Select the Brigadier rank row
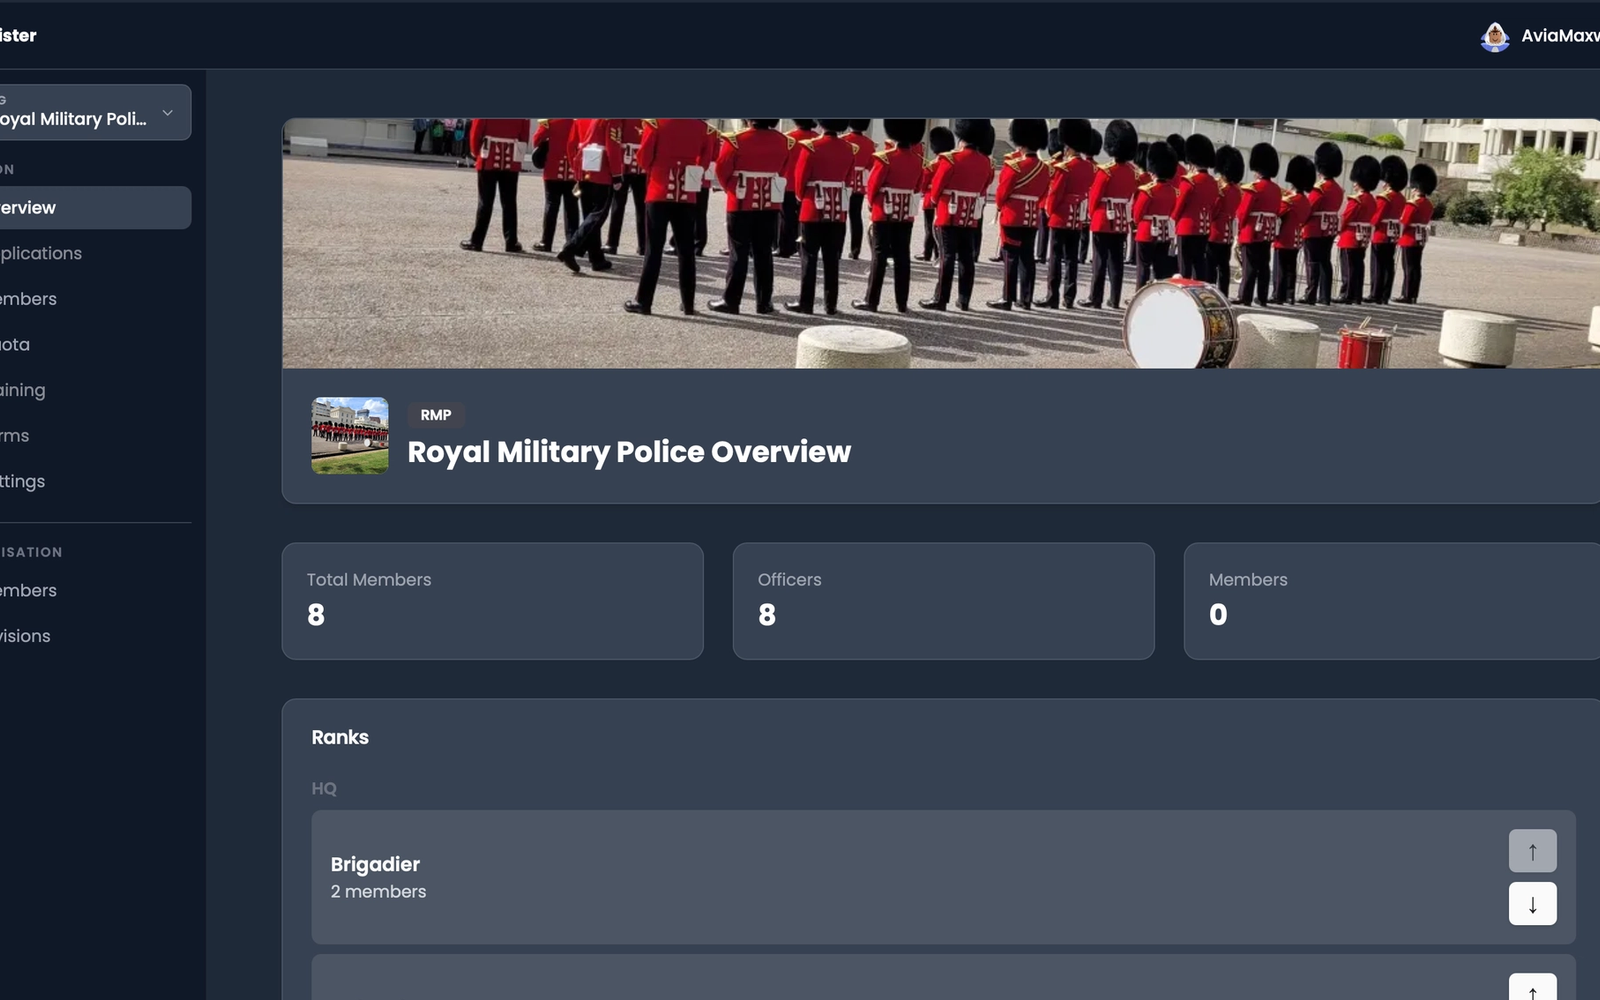The height and width of the screenshot is (1000, 1600). (943, 877)
